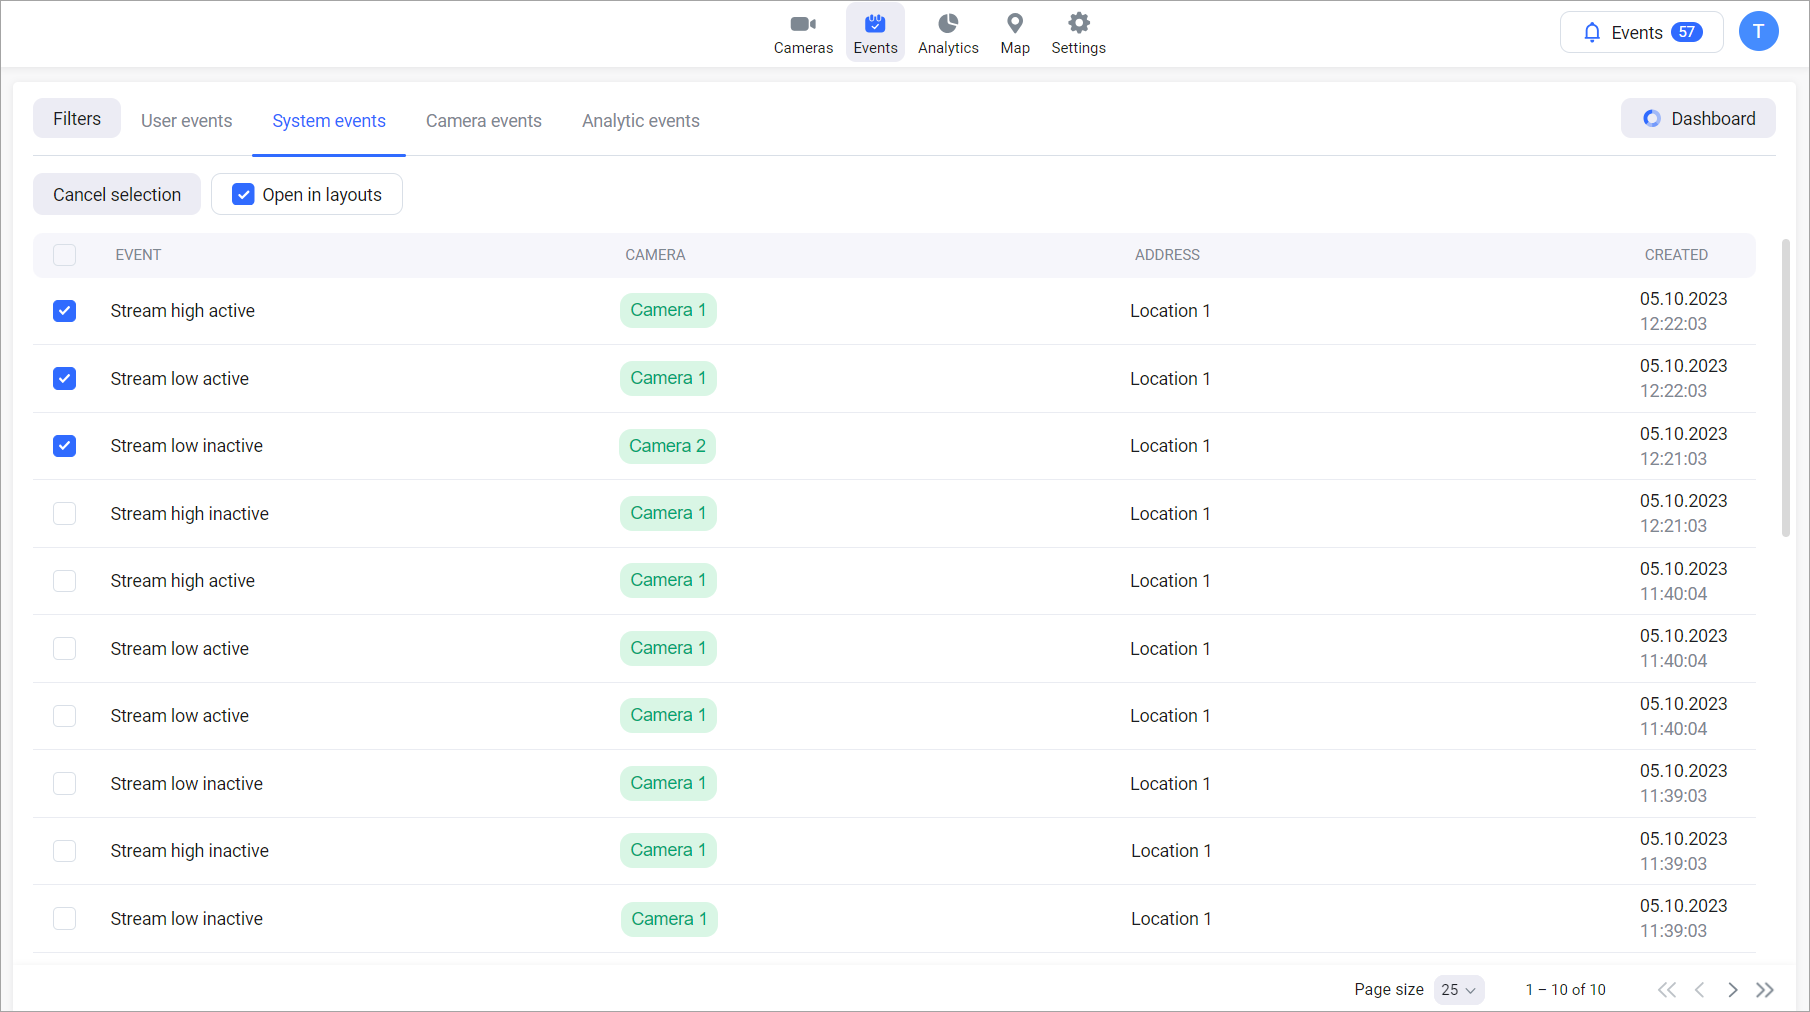Switch to the Camera events tab
Viewport: 1810px width, 1012px height.
[x=483, y=121]
